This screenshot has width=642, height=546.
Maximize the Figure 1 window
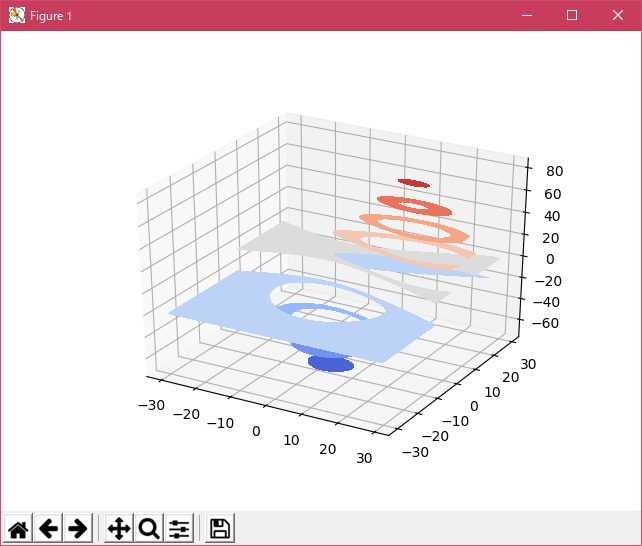click(571, 16)
